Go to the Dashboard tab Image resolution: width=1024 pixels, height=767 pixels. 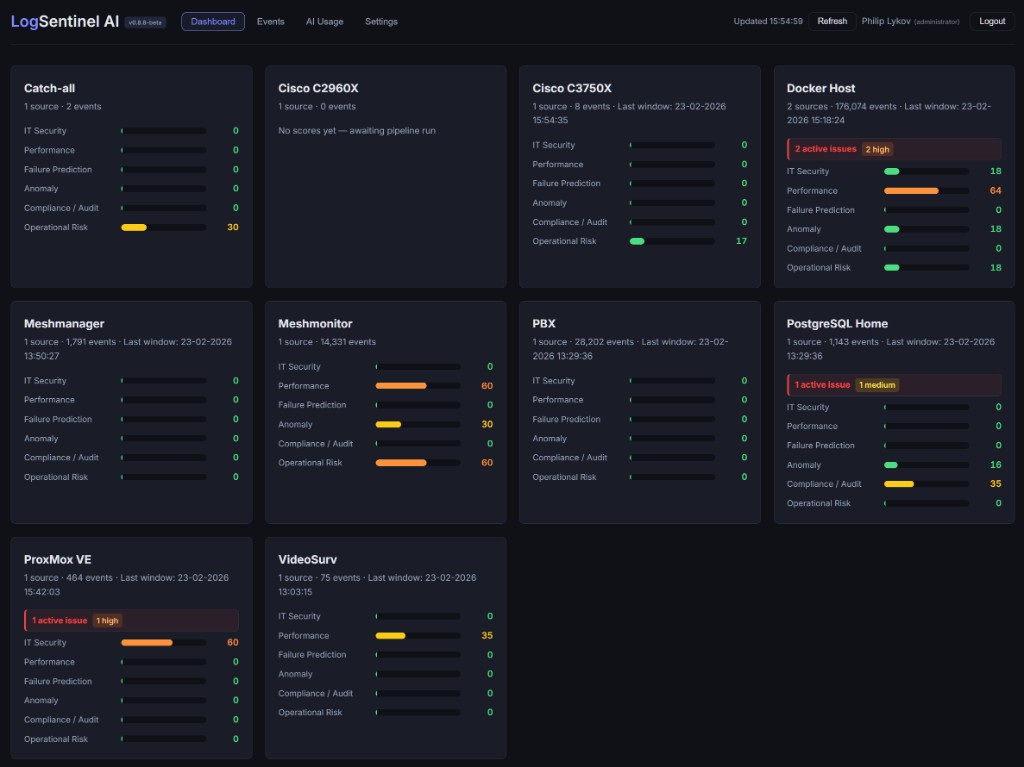pos(212,21)
